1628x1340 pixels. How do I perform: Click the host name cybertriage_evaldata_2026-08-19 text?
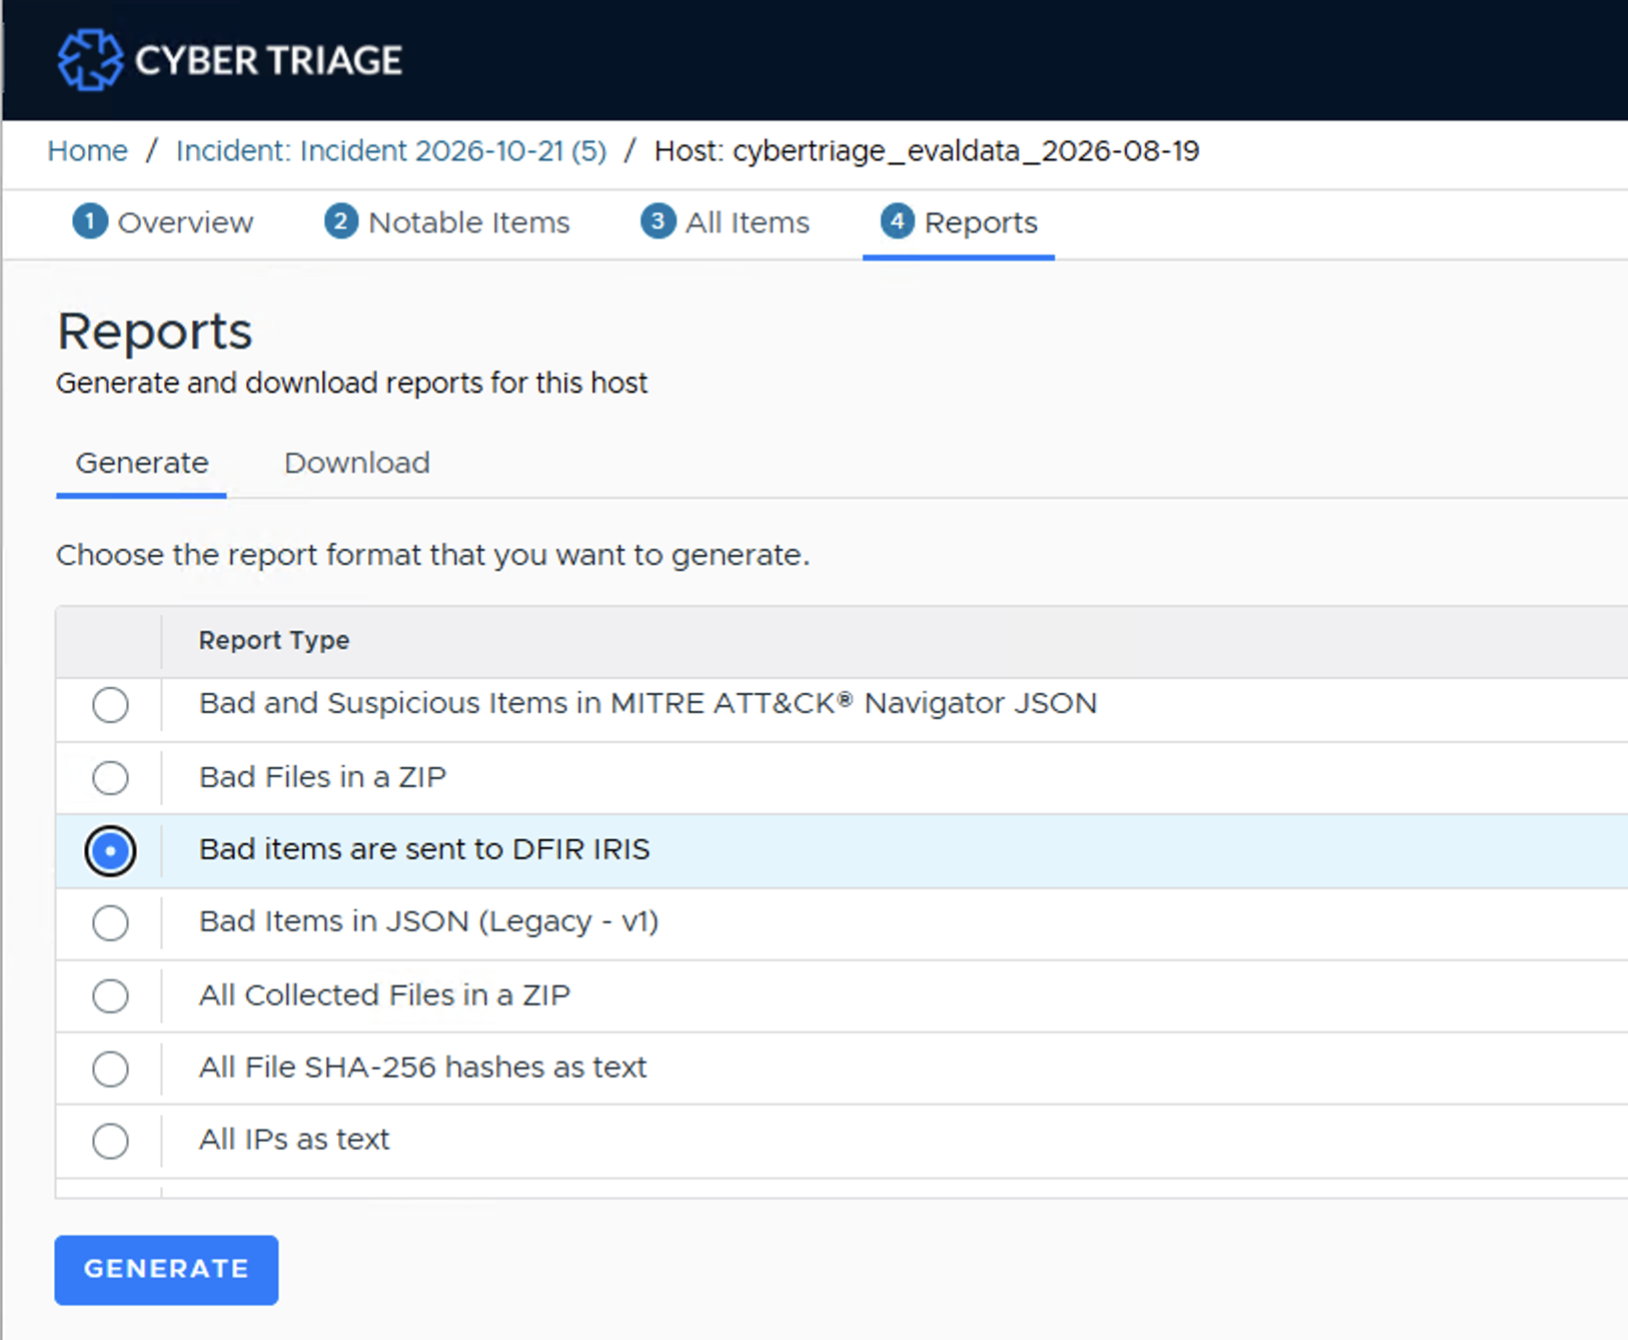965,151
